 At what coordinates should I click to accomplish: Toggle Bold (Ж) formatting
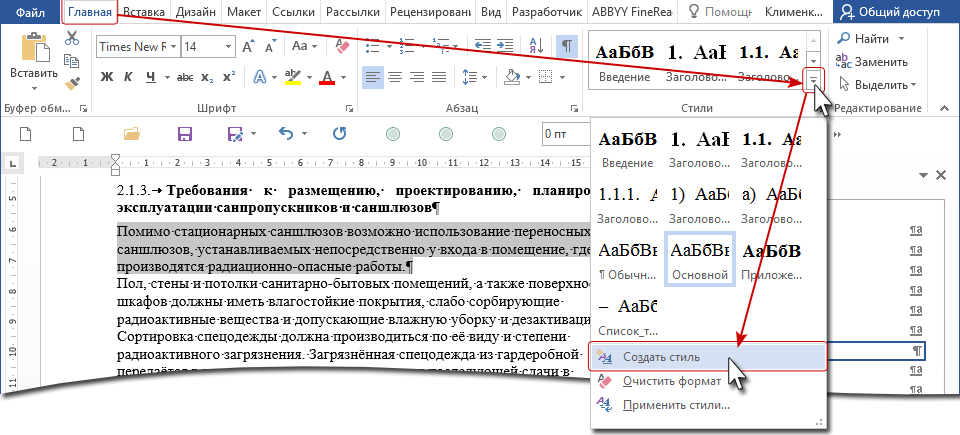point(107,77)
